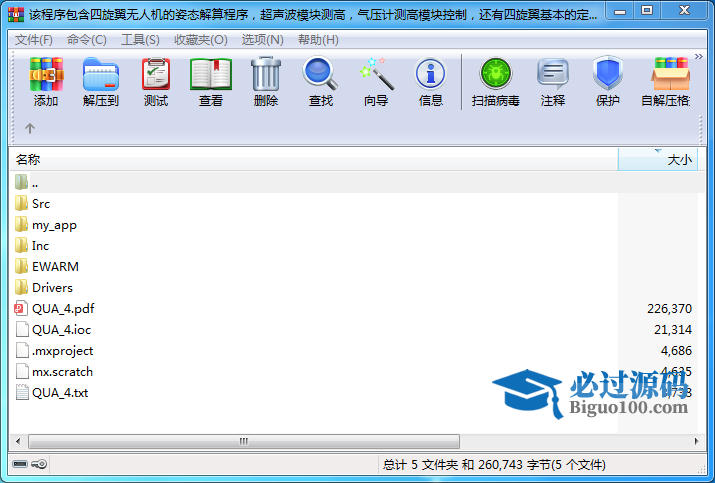Image resolution: width=715 pixels, height=483 pixels.
Task: Run the Test (测试) archive tool
Action: pyautogui.click(x=156, y=82)
